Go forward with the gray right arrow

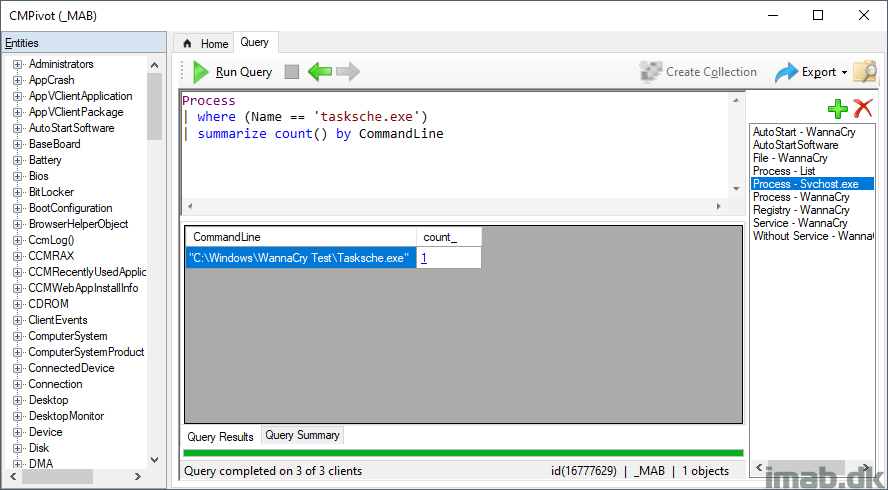(x=348, y=72)
